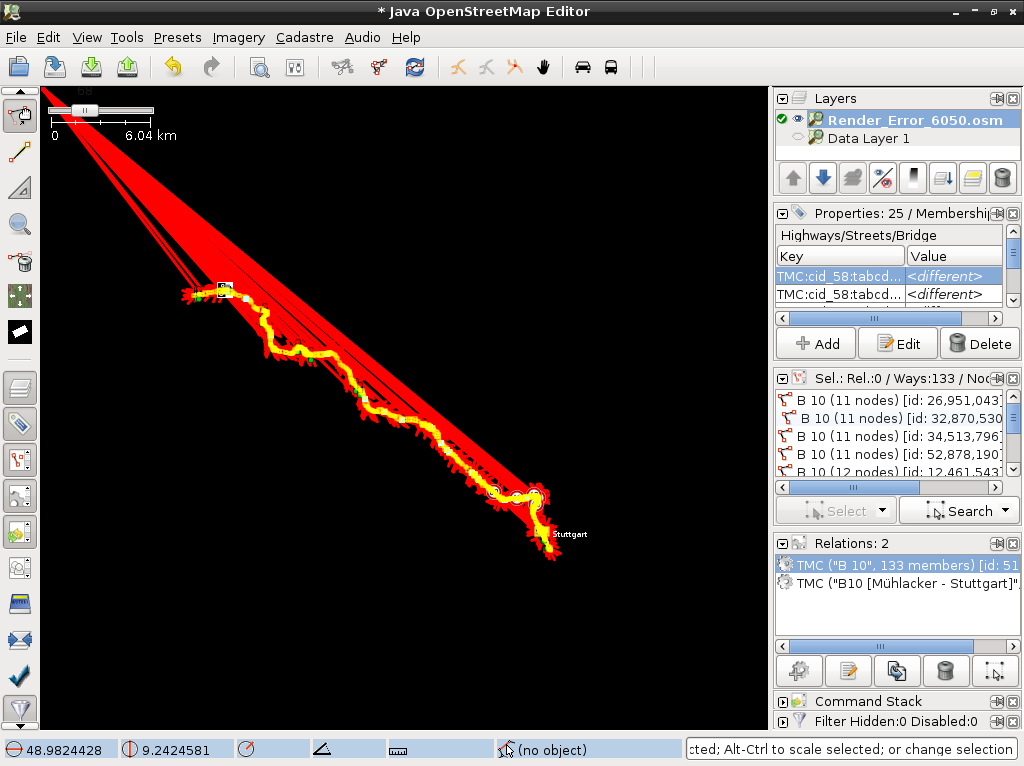
Task: Click the Edit property button
Action: click(x=898, y=343)
